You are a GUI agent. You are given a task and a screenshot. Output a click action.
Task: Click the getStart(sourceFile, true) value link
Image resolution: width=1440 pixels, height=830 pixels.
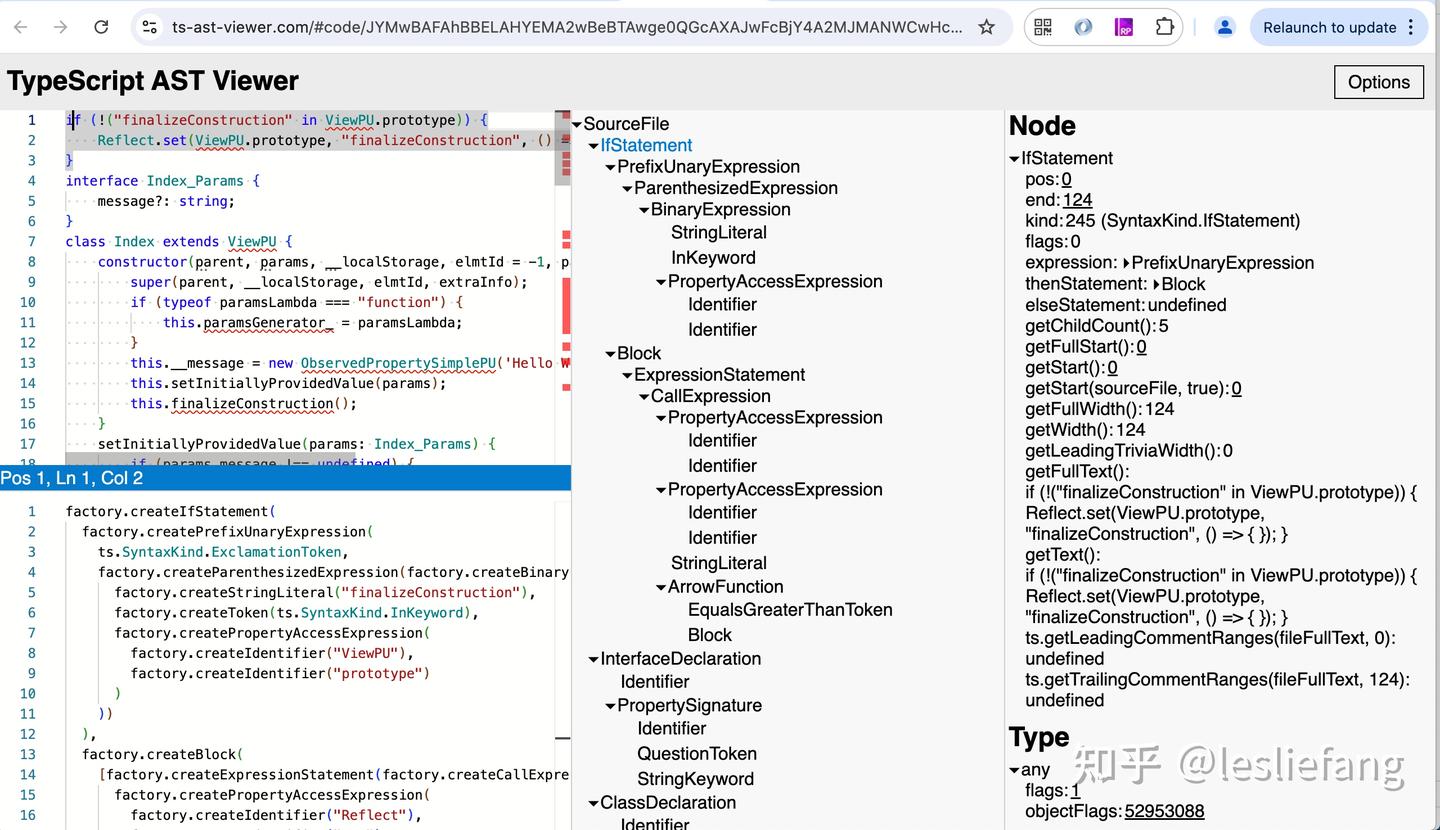1237,389
